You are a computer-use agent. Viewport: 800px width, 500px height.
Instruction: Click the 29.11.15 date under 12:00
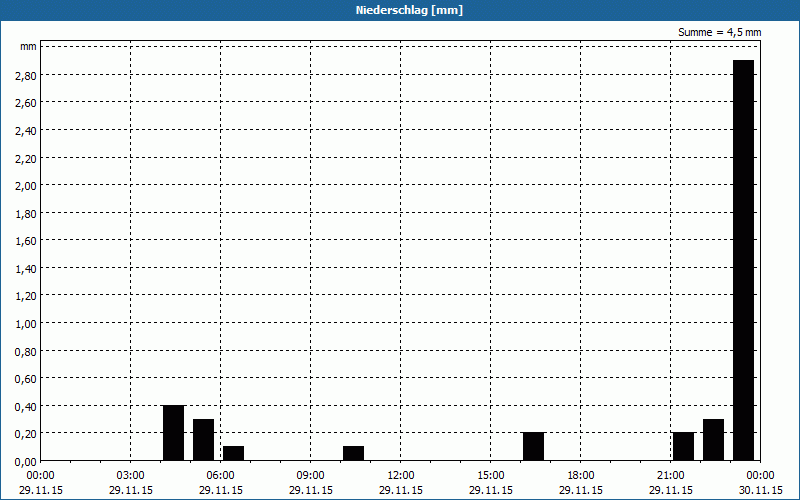click(401, 490)
